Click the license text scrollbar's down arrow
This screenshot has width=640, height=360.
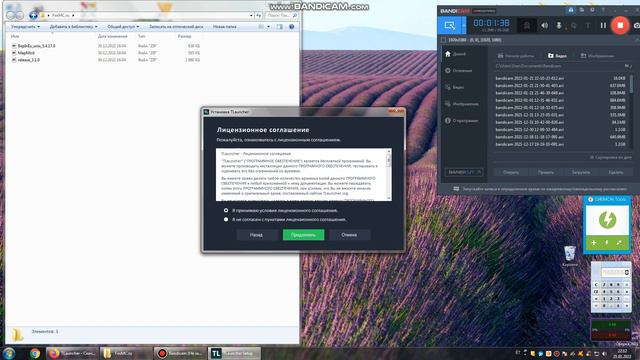coord(389,198)
